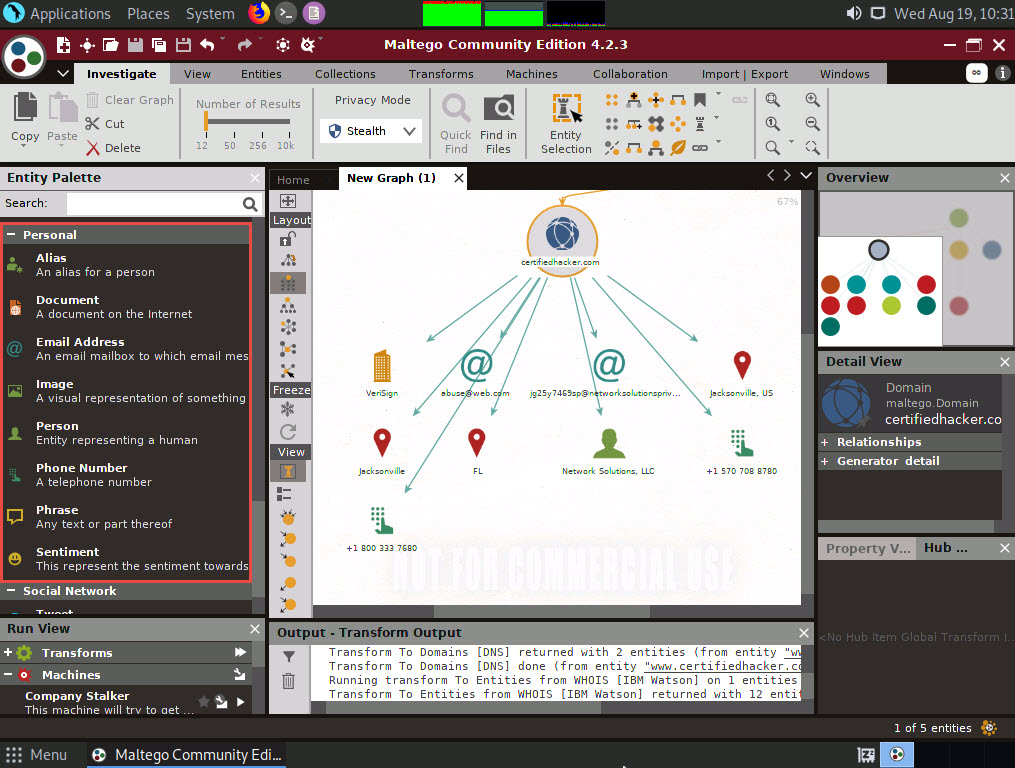
Task: Go to the Home graph tab
Action: point(293,179)
